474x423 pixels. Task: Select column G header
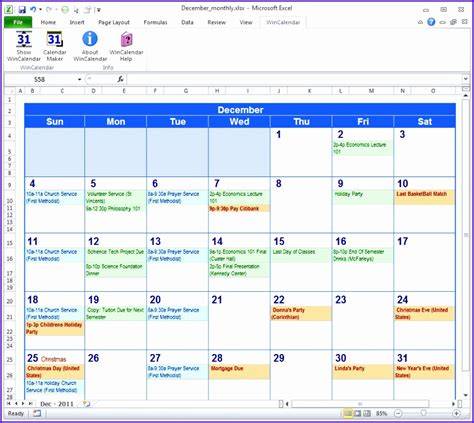186,91
